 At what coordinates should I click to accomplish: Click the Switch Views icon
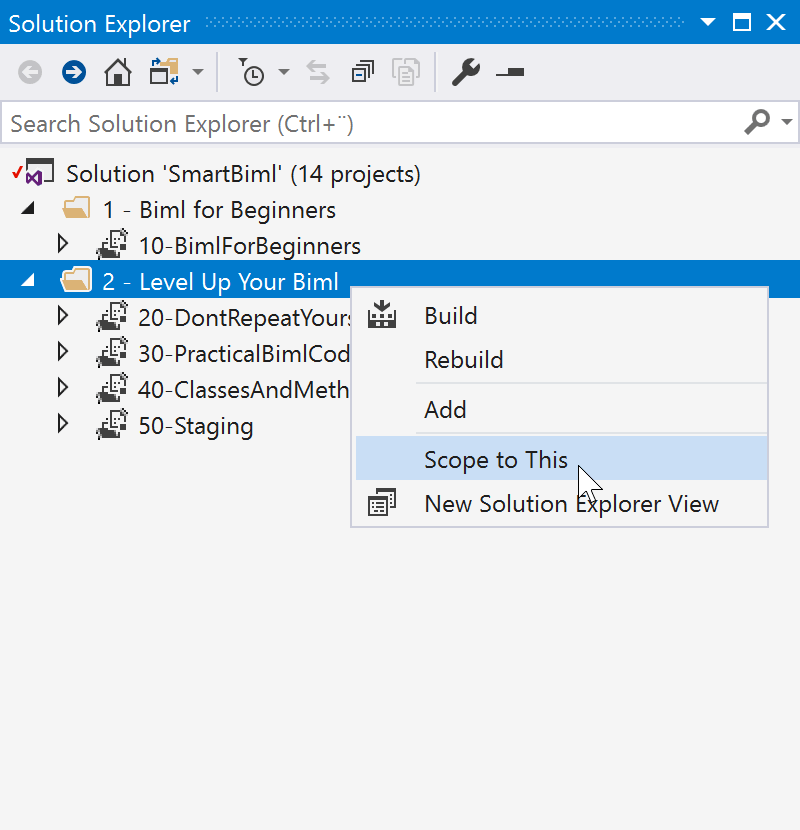163,72
